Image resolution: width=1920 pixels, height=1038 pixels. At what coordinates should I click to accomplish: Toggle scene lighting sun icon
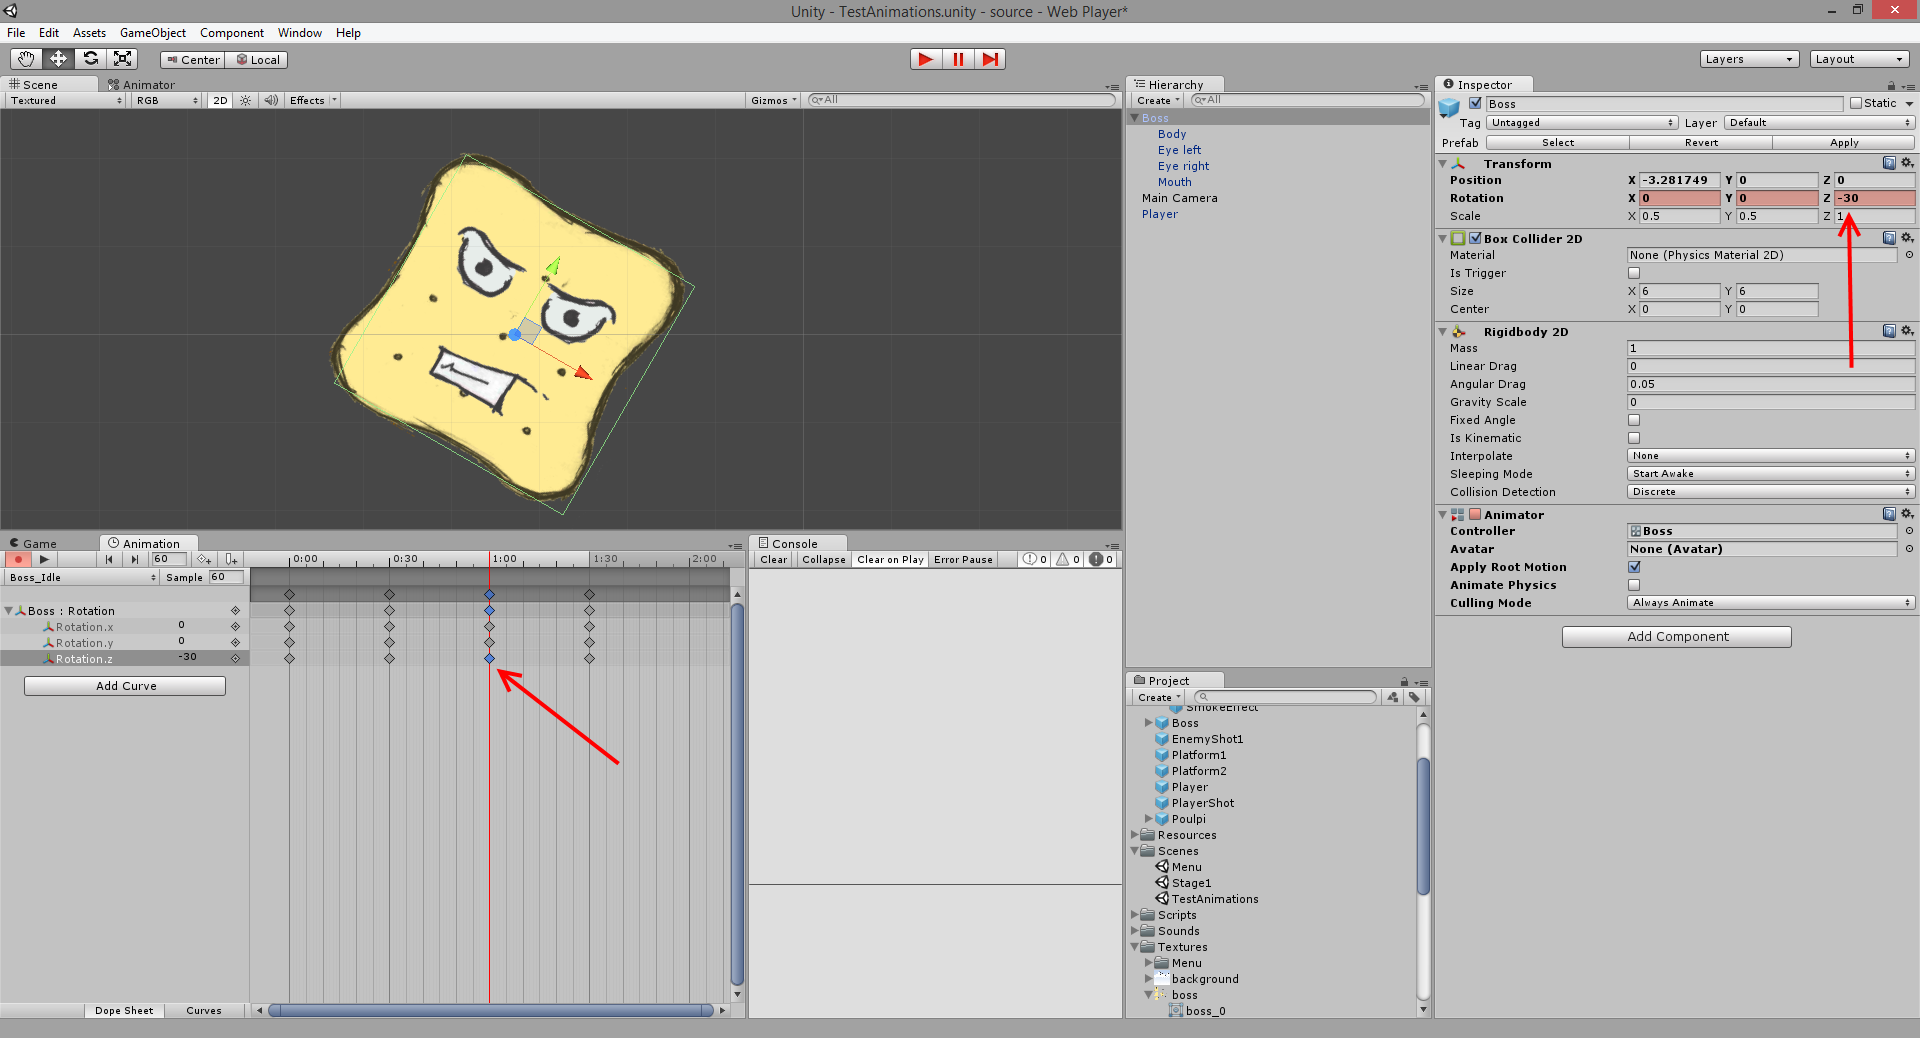click(246, 100)
